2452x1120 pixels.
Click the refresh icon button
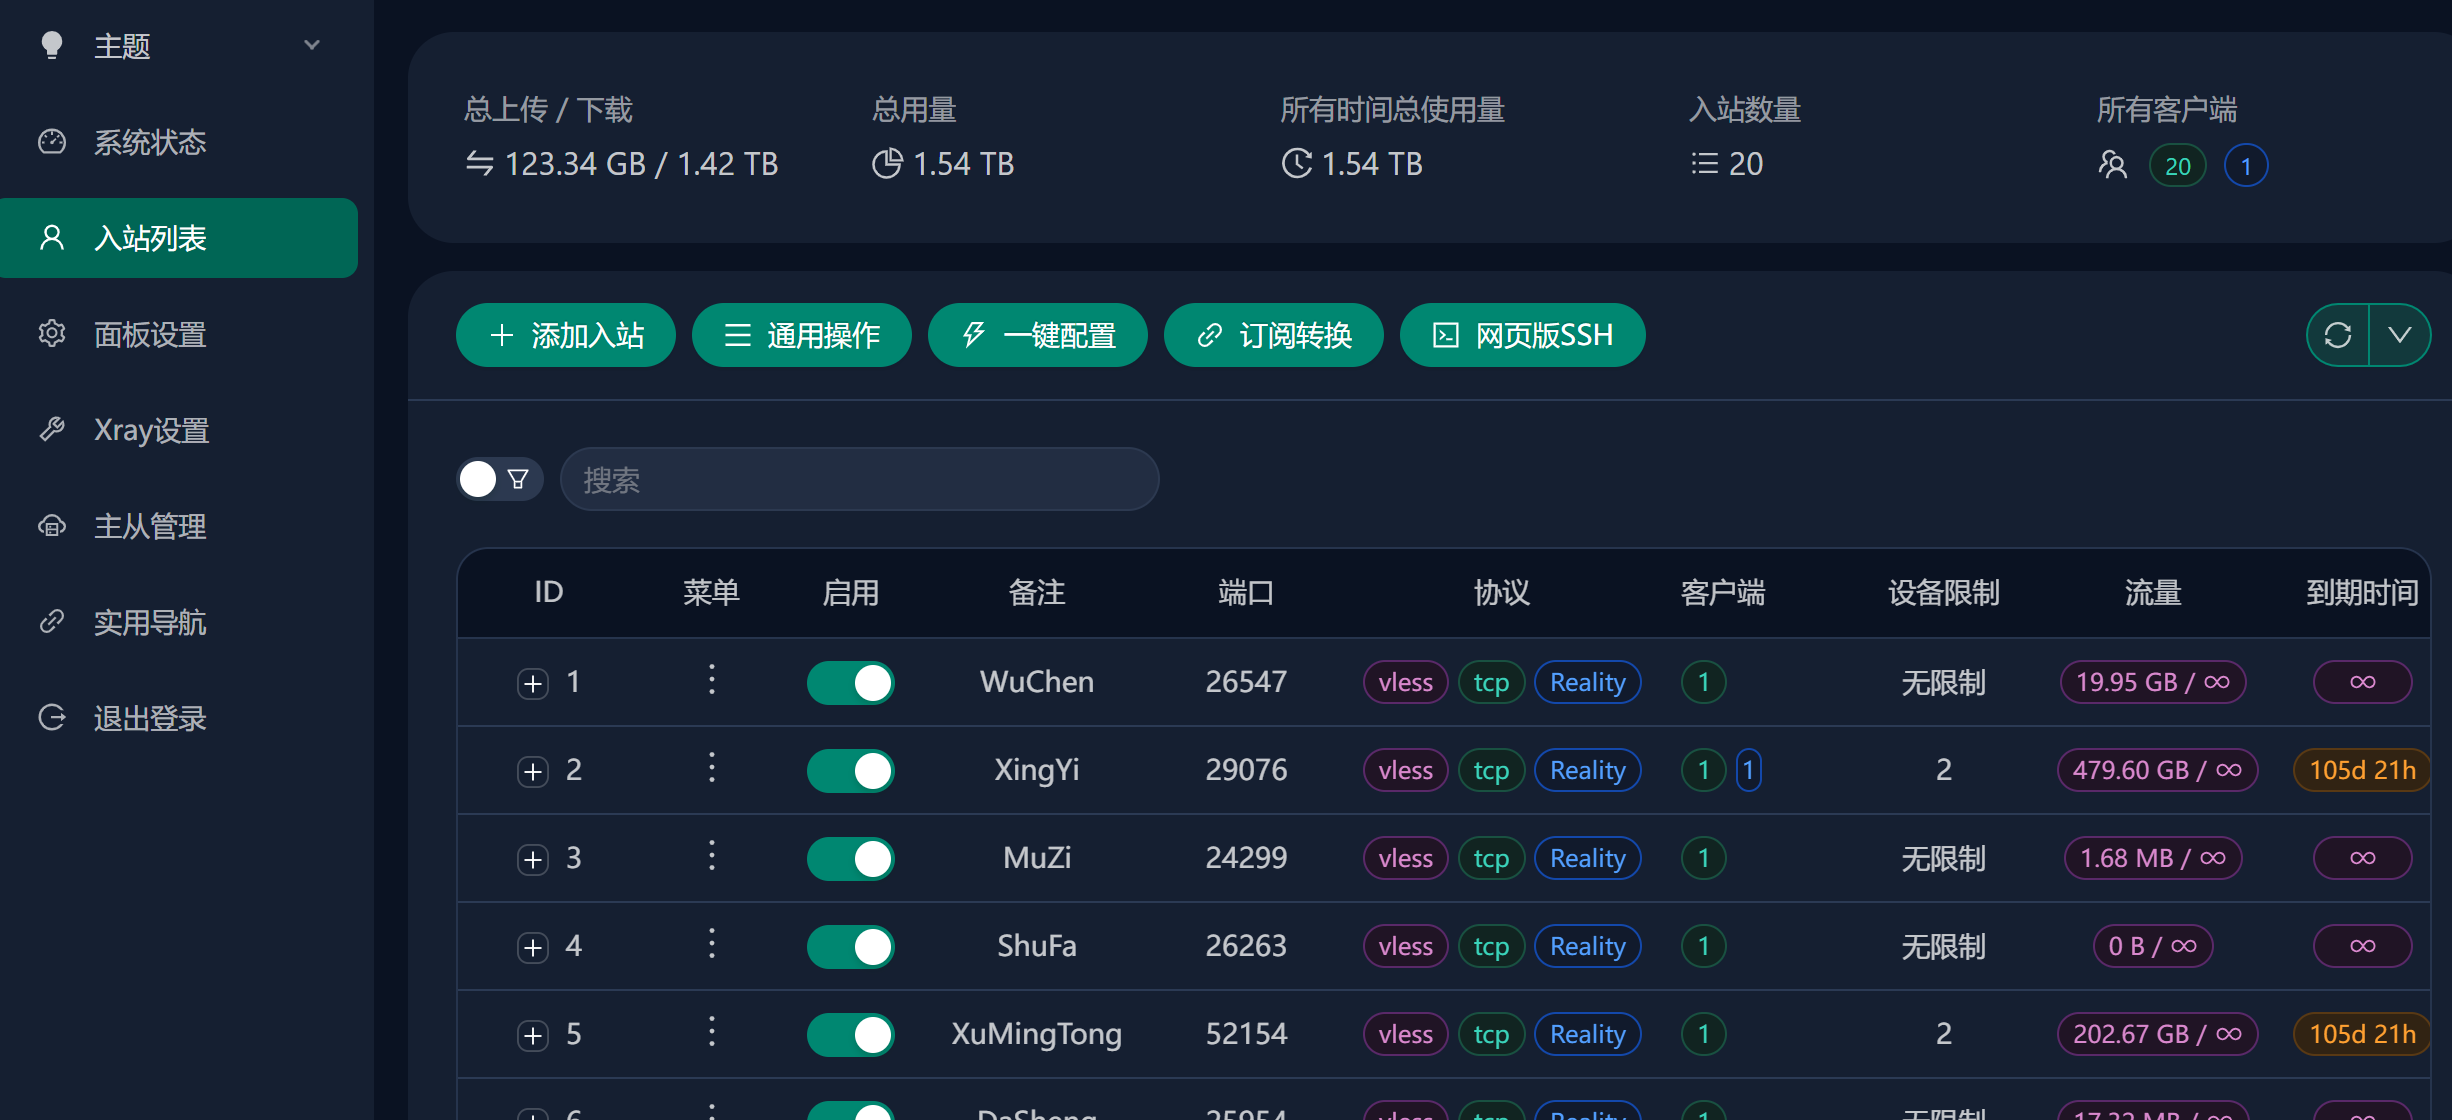2337,335
